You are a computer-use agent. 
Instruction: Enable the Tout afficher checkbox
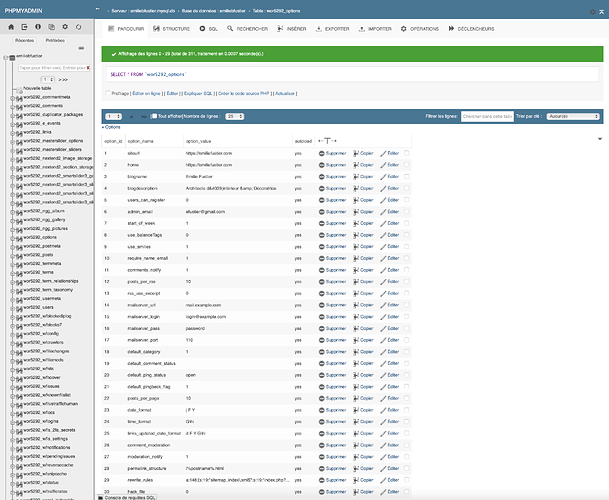pos(154,116)
